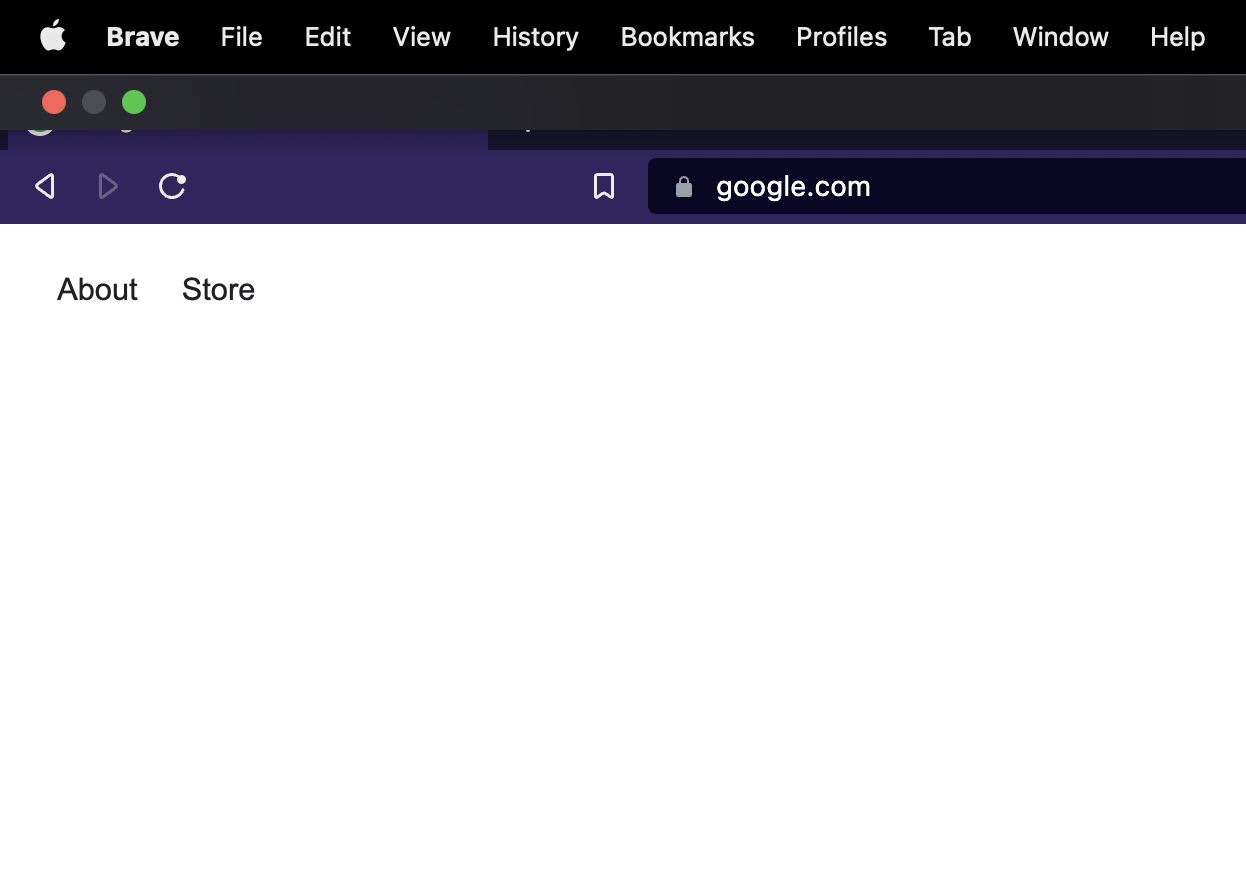Open Google's Store page

tap(218, 289)
